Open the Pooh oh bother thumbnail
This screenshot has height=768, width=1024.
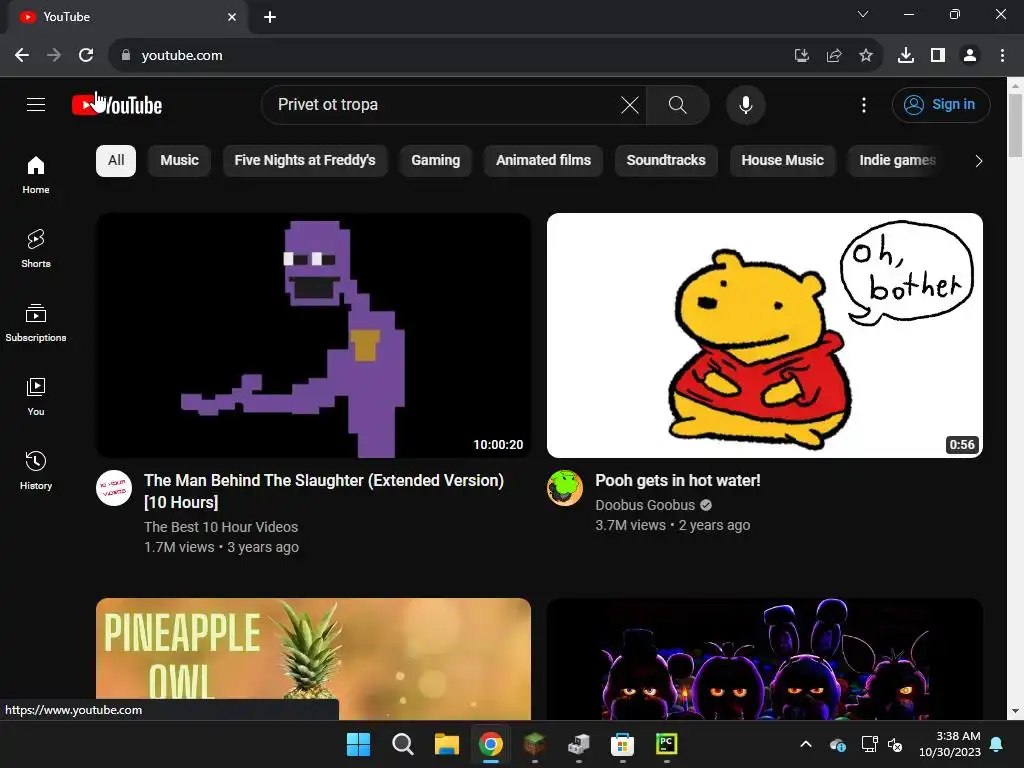765,335
